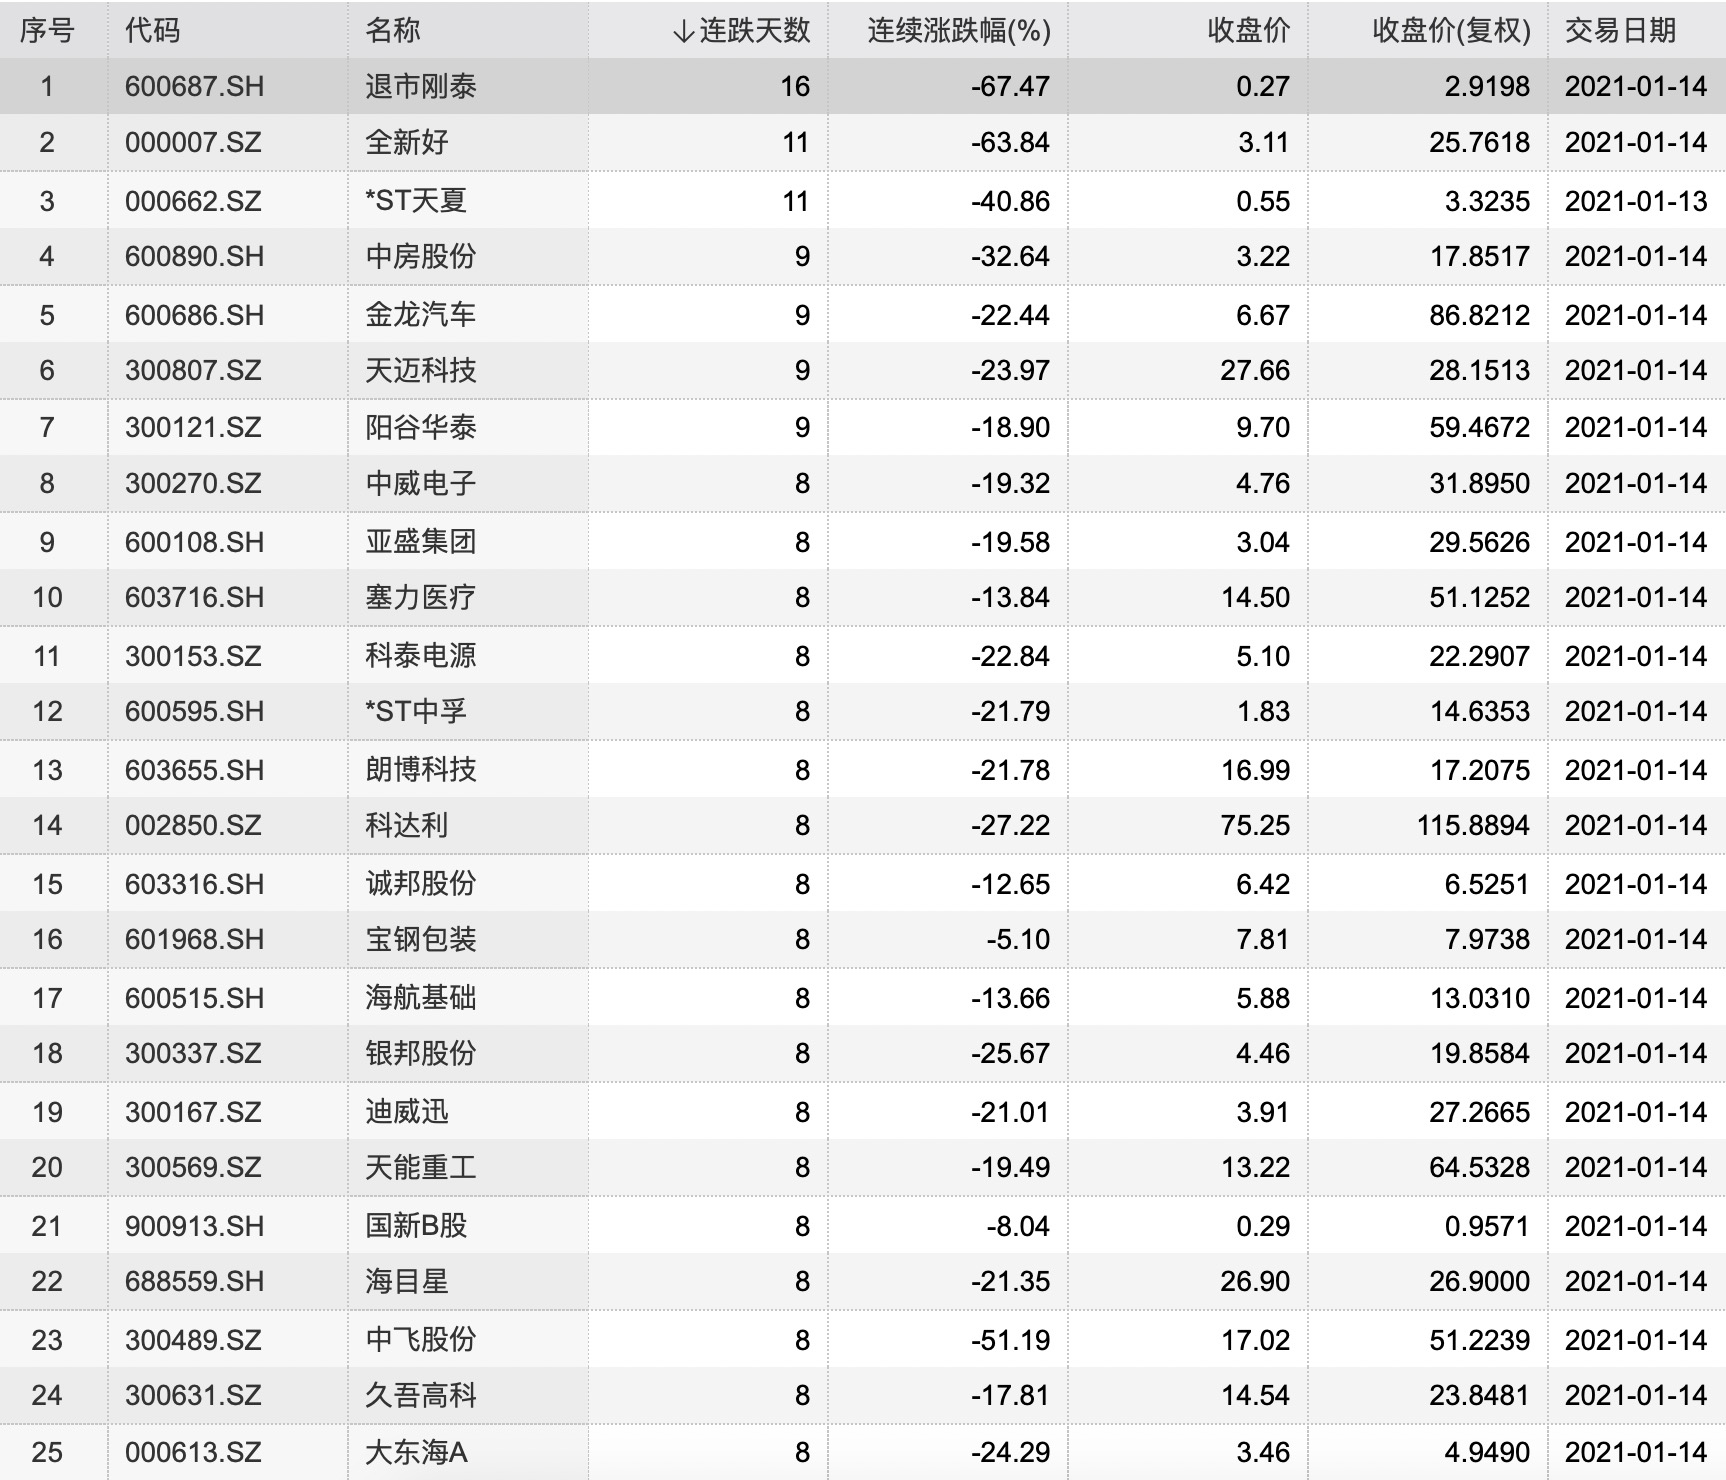Select the 名称 column header
Screen dimensions: 1726x1480
point(392,31)
